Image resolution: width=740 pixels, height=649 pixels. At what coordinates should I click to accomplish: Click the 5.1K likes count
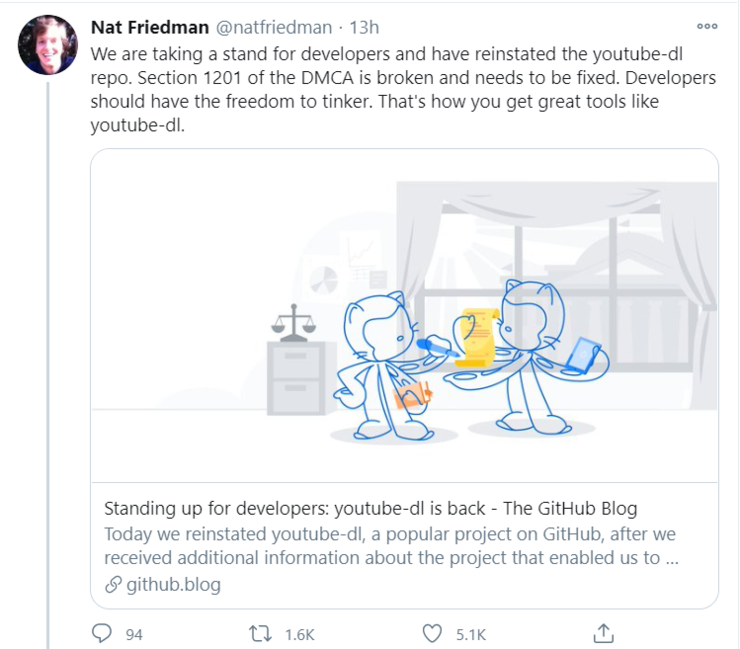coord(471,634)
